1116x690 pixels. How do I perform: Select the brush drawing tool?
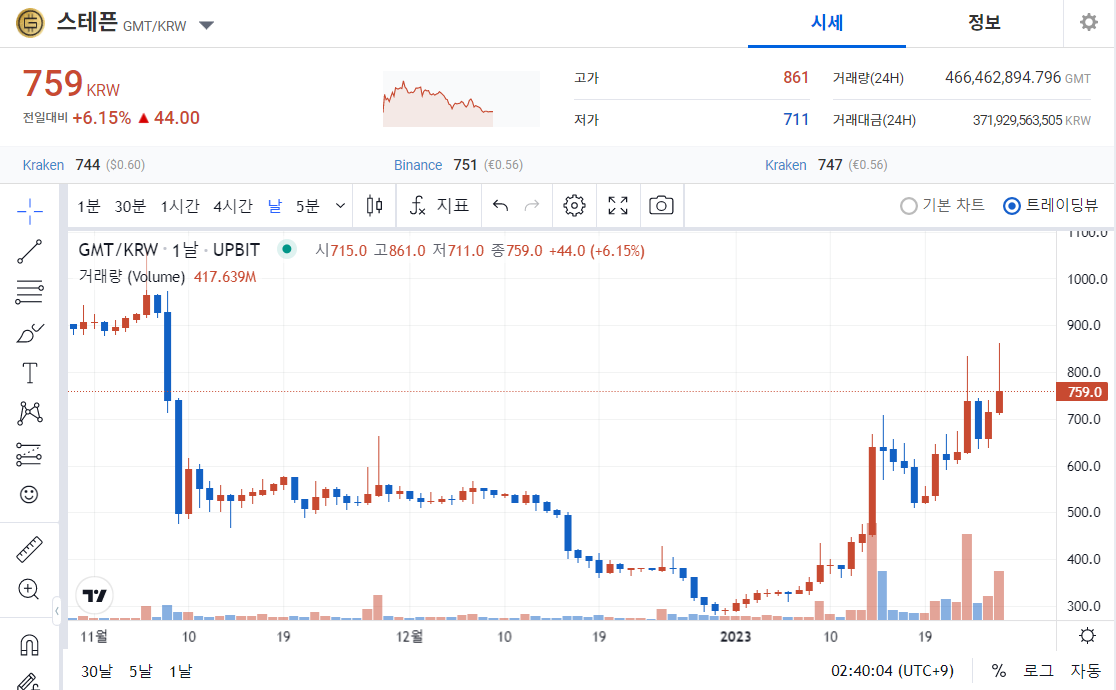click(30, 333)
